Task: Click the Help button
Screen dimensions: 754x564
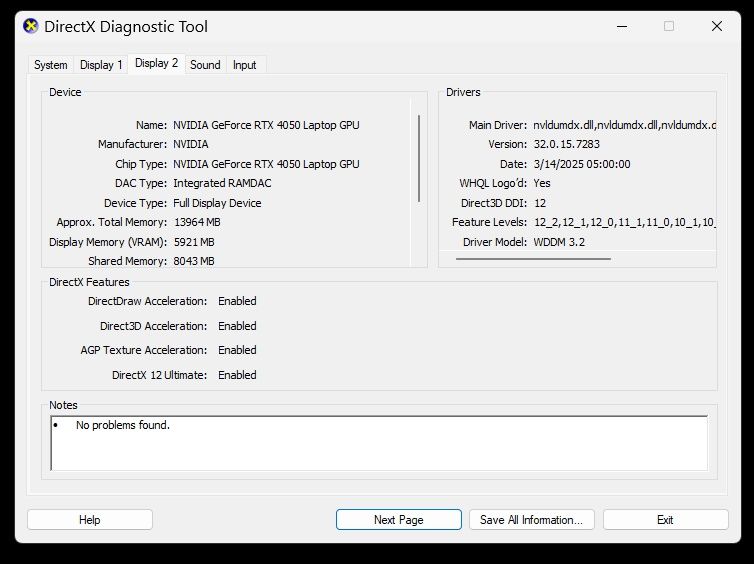Action: pos(90,520)
